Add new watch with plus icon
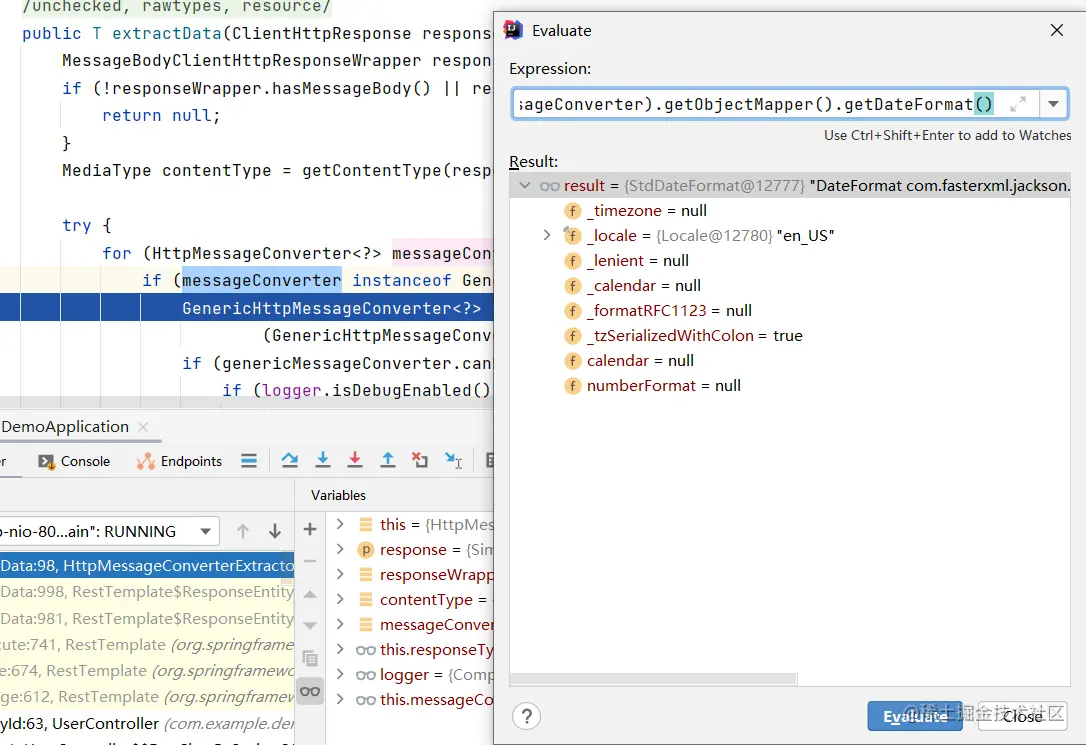Viewport: 1086px width, 745px height. pyautogui.click(x=310, y=530)
